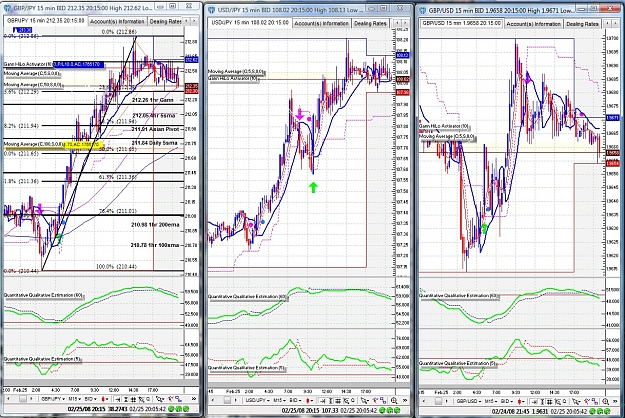
Task: Click shift-chart-to-end icon in GBP/USD toolbar
Action: 534,400
